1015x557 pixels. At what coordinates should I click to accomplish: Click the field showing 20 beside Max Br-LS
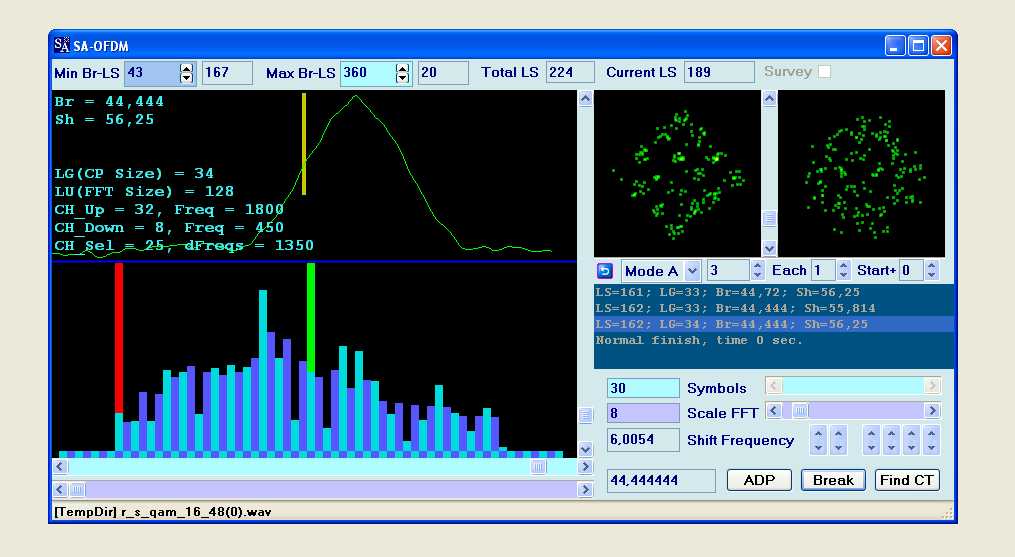tap(443, 73)
